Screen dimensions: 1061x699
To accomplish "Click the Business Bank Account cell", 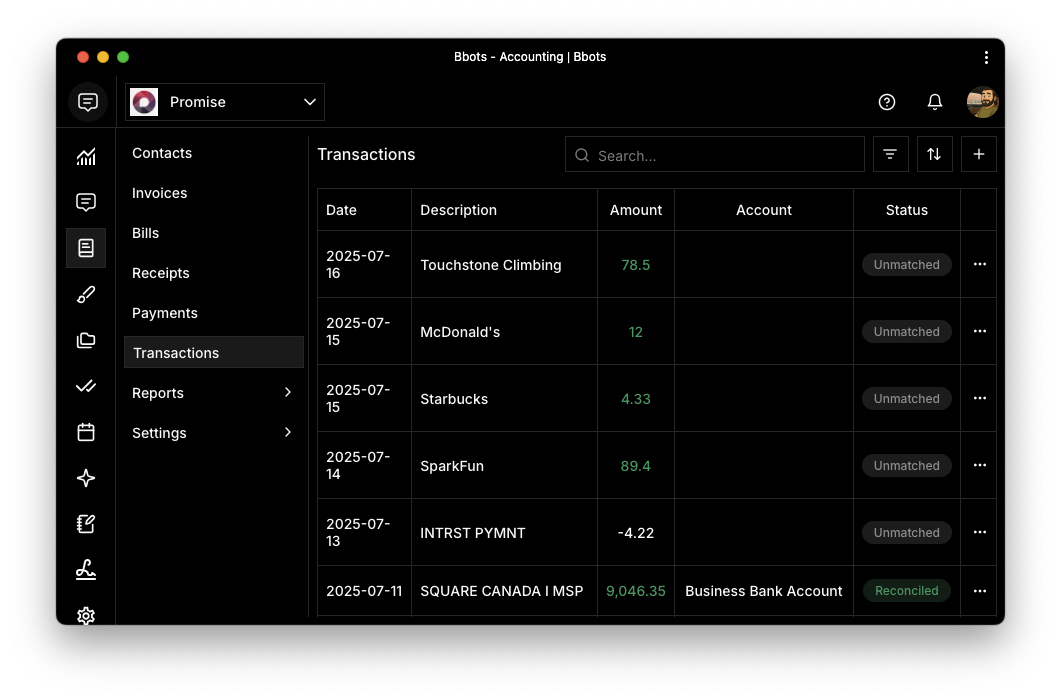I will [x=763, y=591].
